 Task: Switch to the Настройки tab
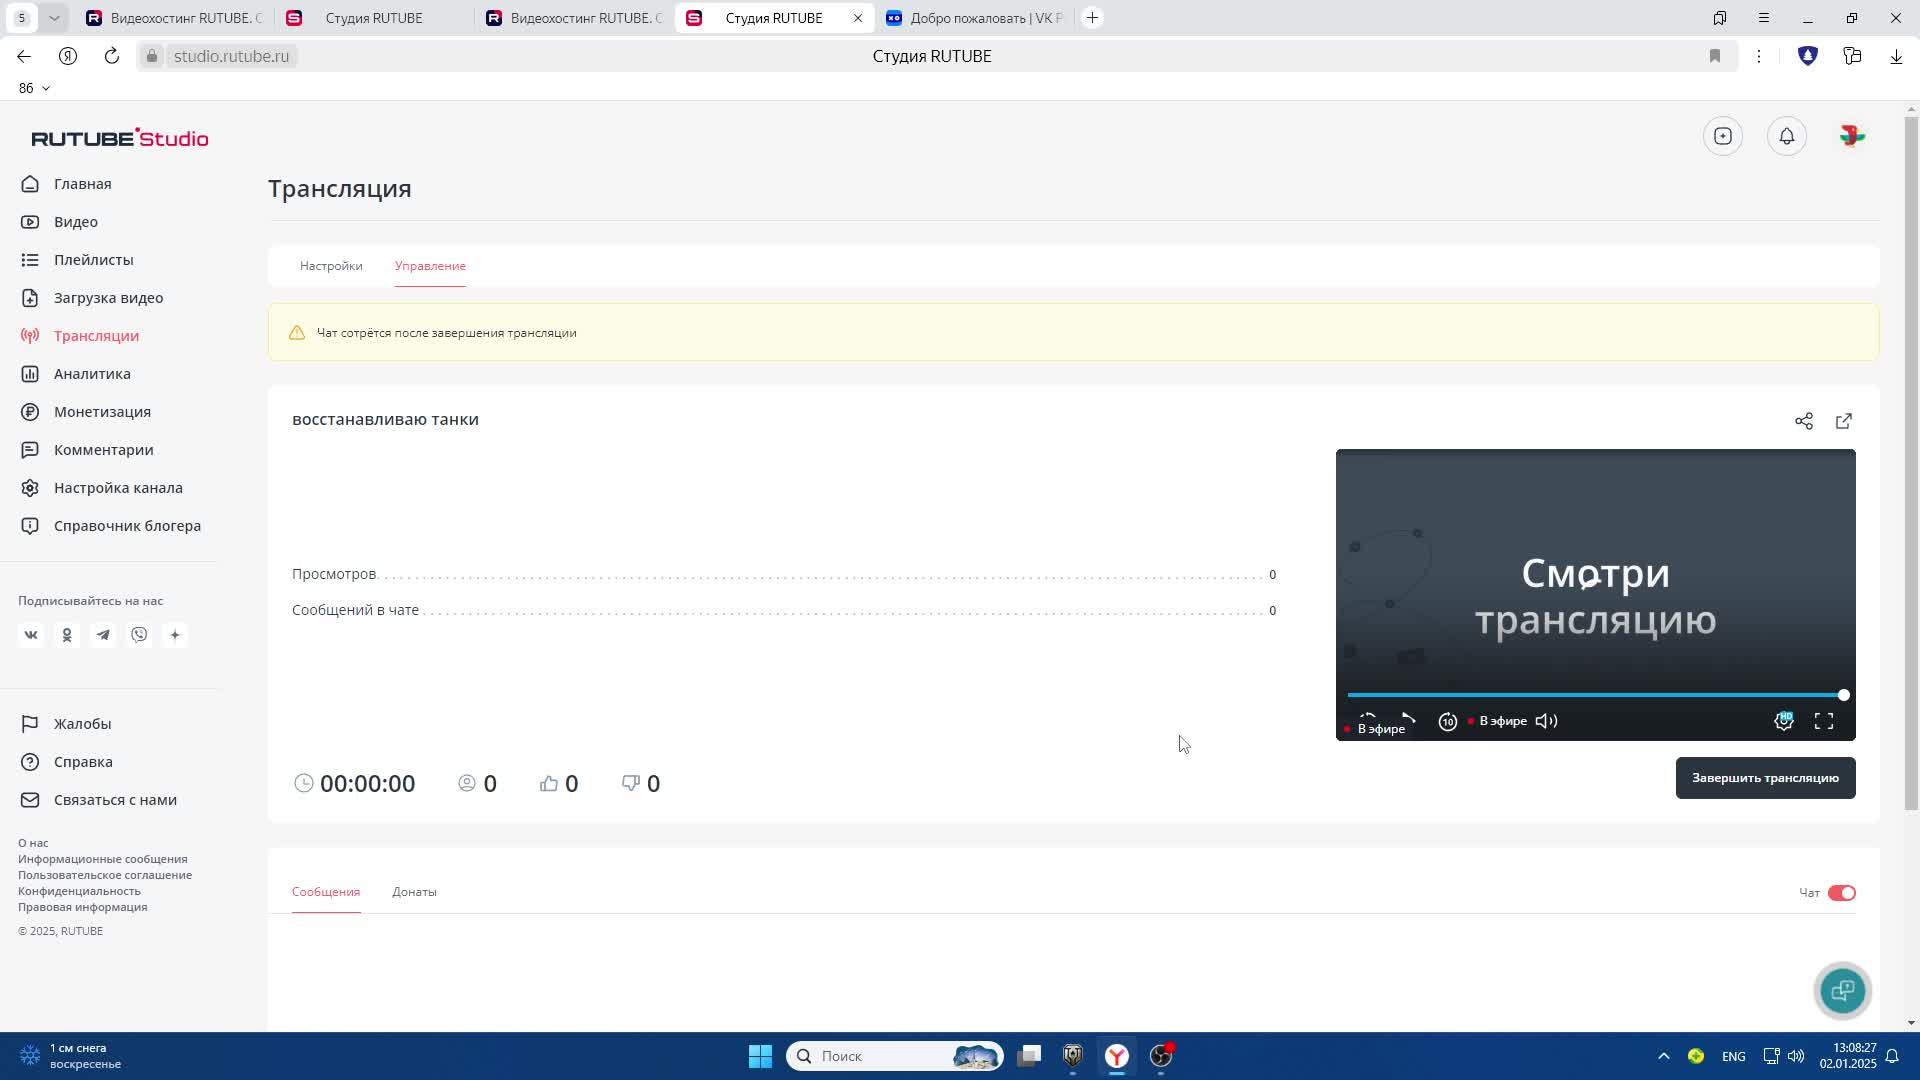(331, 266)
